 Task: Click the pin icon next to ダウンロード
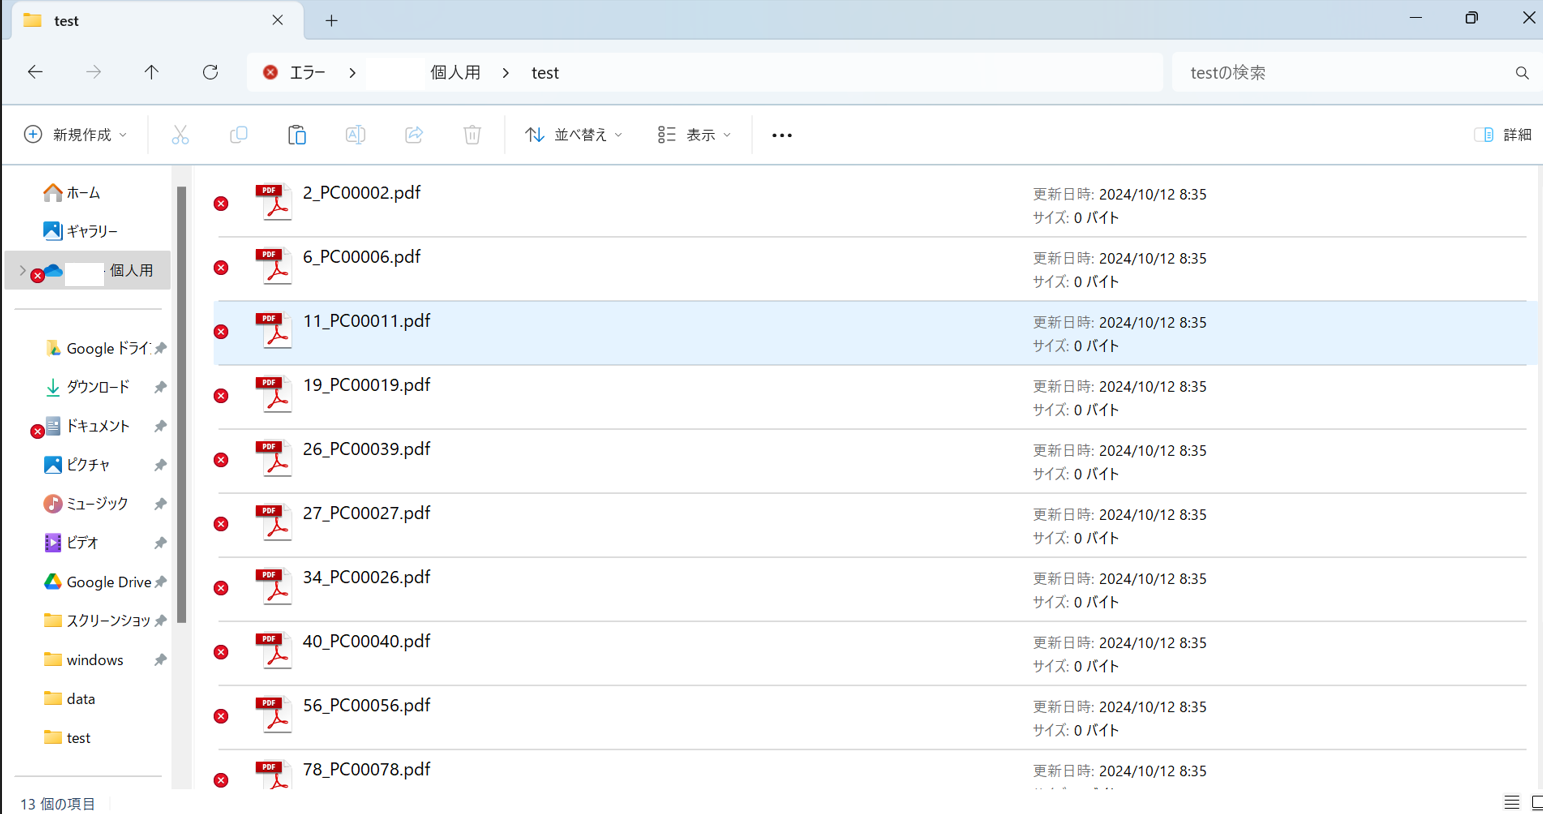pos(160,387)
